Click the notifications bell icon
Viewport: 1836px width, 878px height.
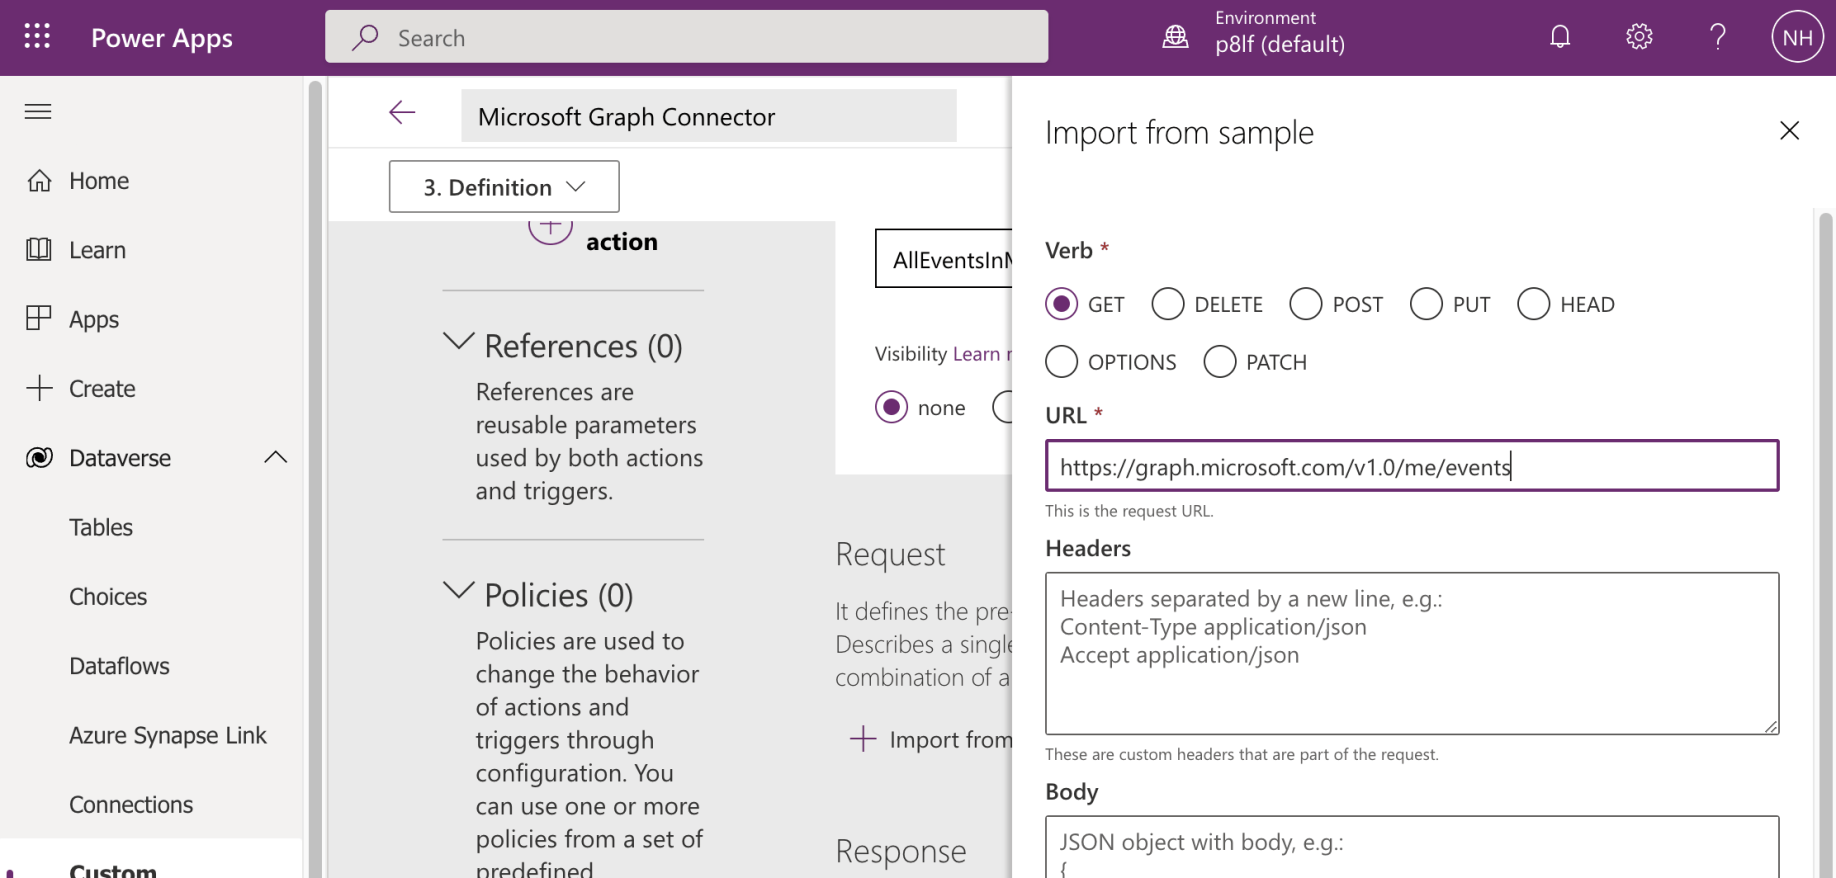[x=1559, y=37]
